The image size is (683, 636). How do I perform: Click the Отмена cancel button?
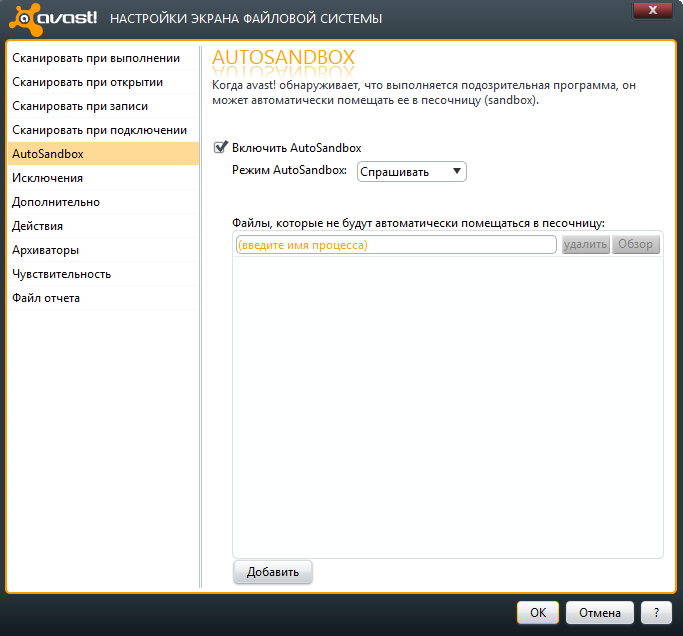[x=599, y=613]
